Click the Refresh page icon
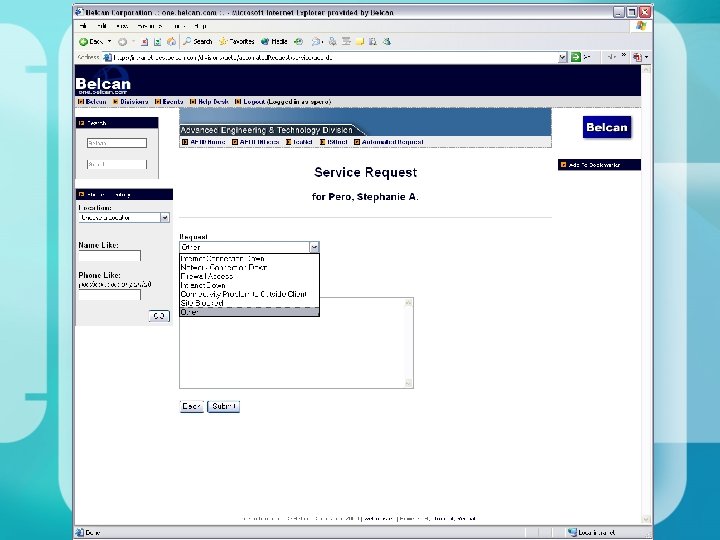The image size is (720, 540). point(158,42)
